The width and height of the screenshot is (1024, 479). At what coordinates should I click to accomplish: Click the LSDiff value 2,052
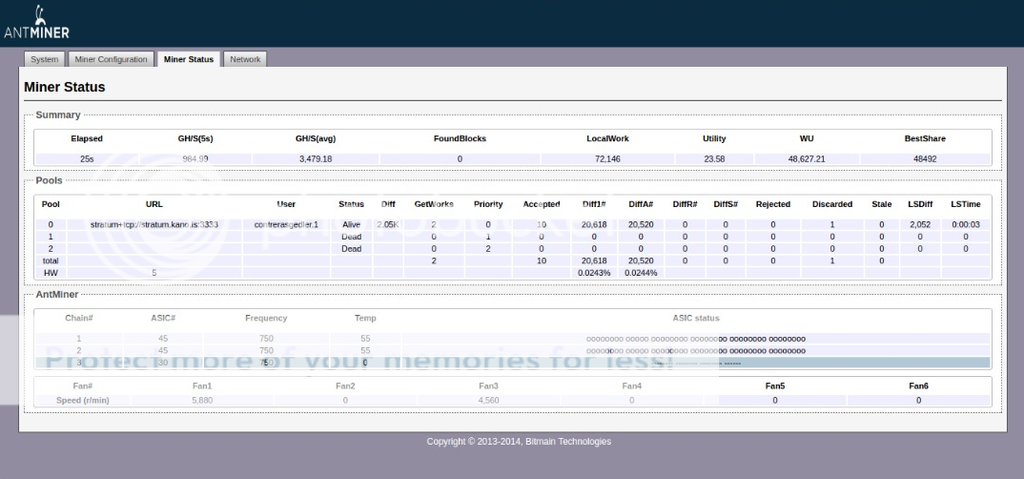(x=920, y=224)
